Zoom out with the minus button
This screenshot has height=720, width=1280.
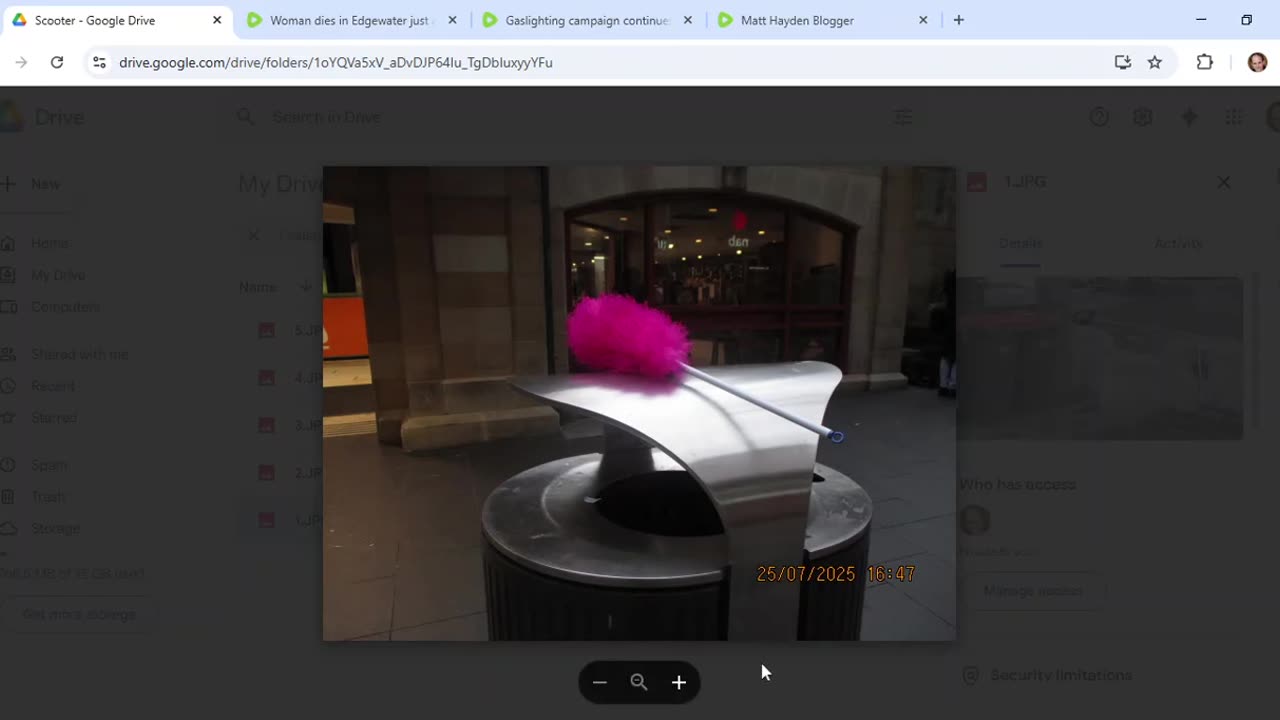tap(600, 682)
